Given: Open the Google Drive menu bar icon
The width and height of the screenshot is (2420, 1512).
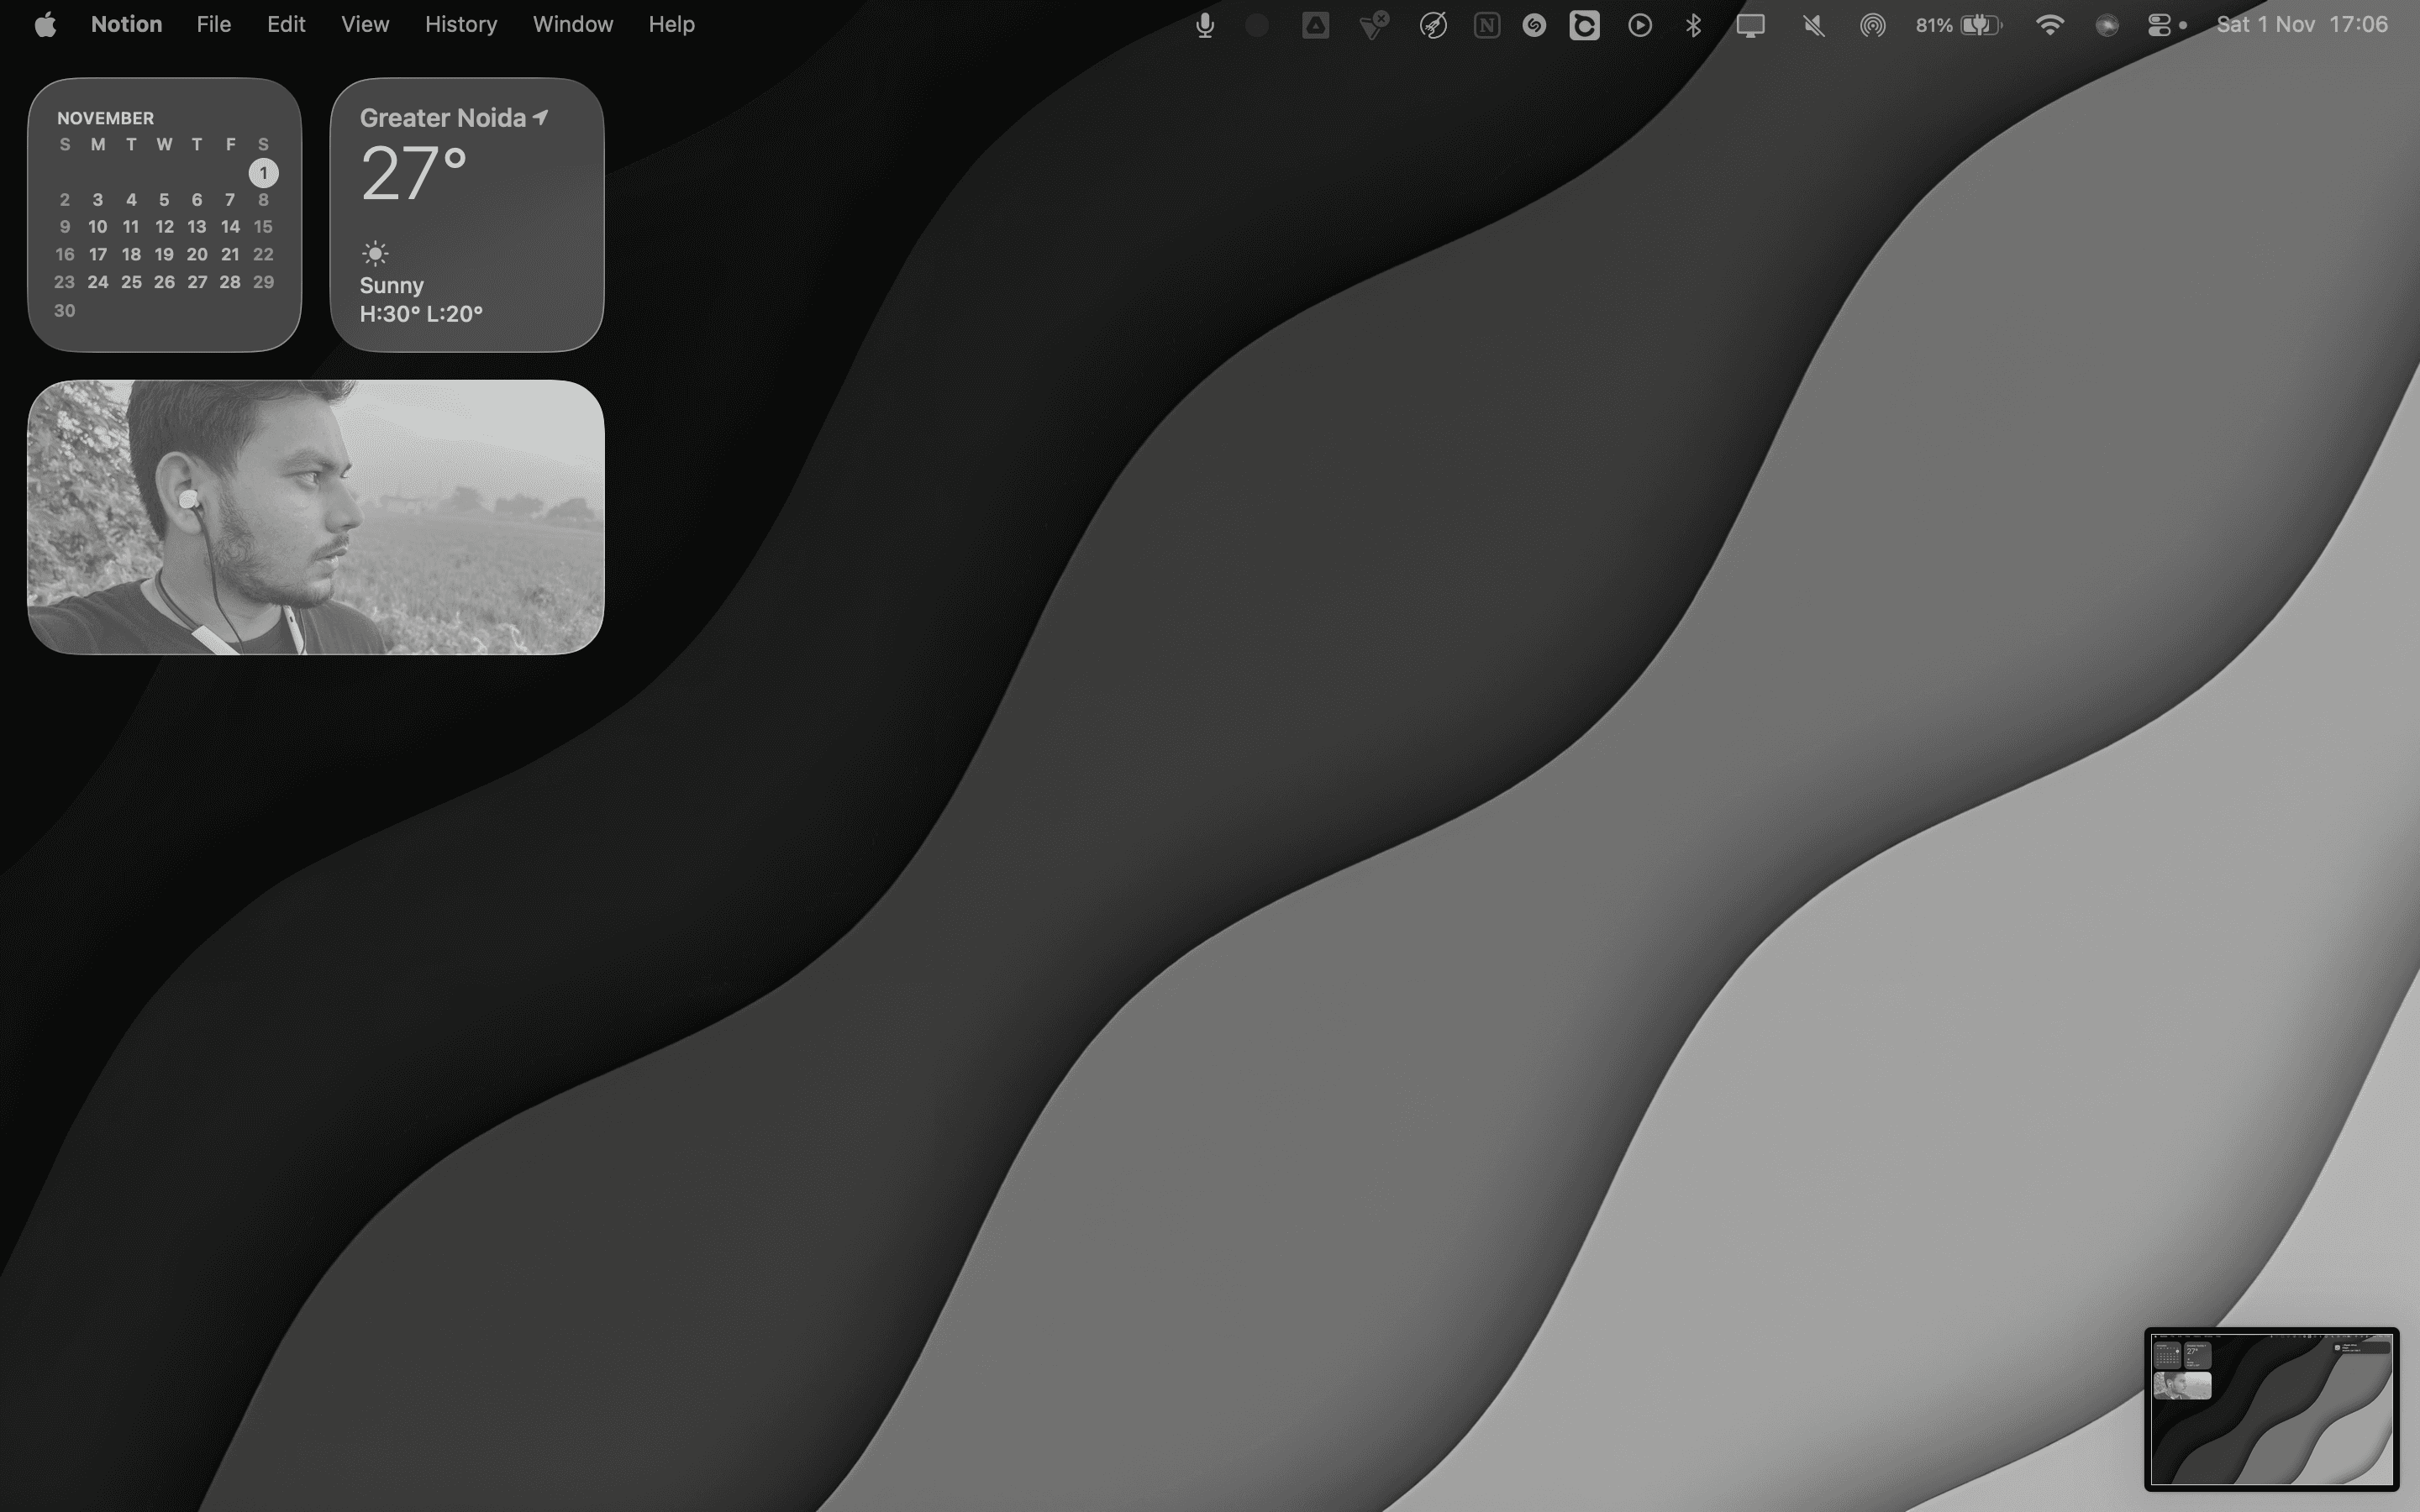Looking at the screenshot, I should pyautogui.click(x=1315, y=25).
